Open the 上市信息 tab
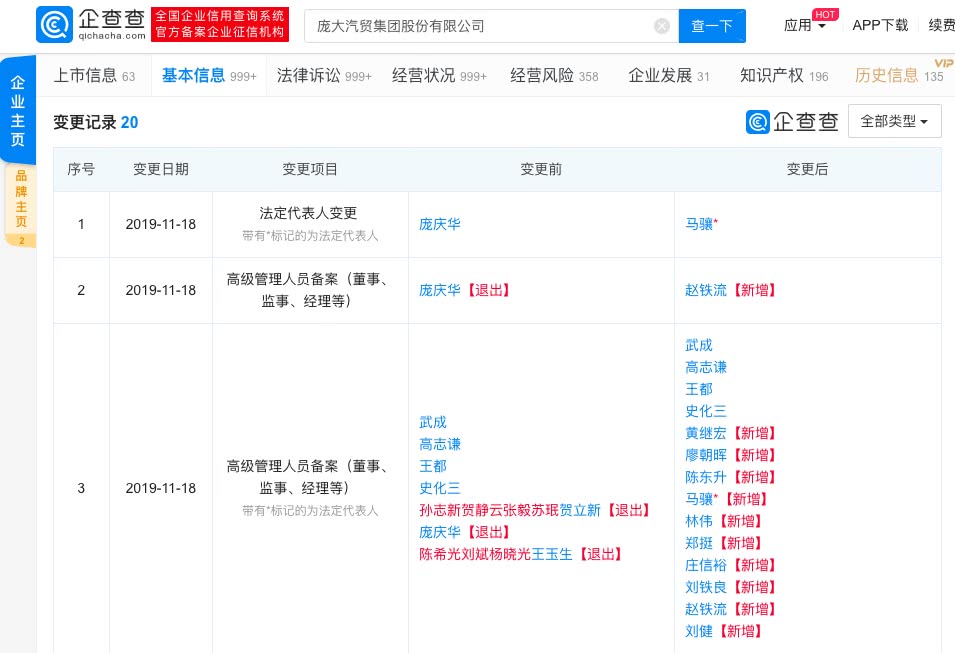This screenshot has height=653, width=955. pos(94,76)
